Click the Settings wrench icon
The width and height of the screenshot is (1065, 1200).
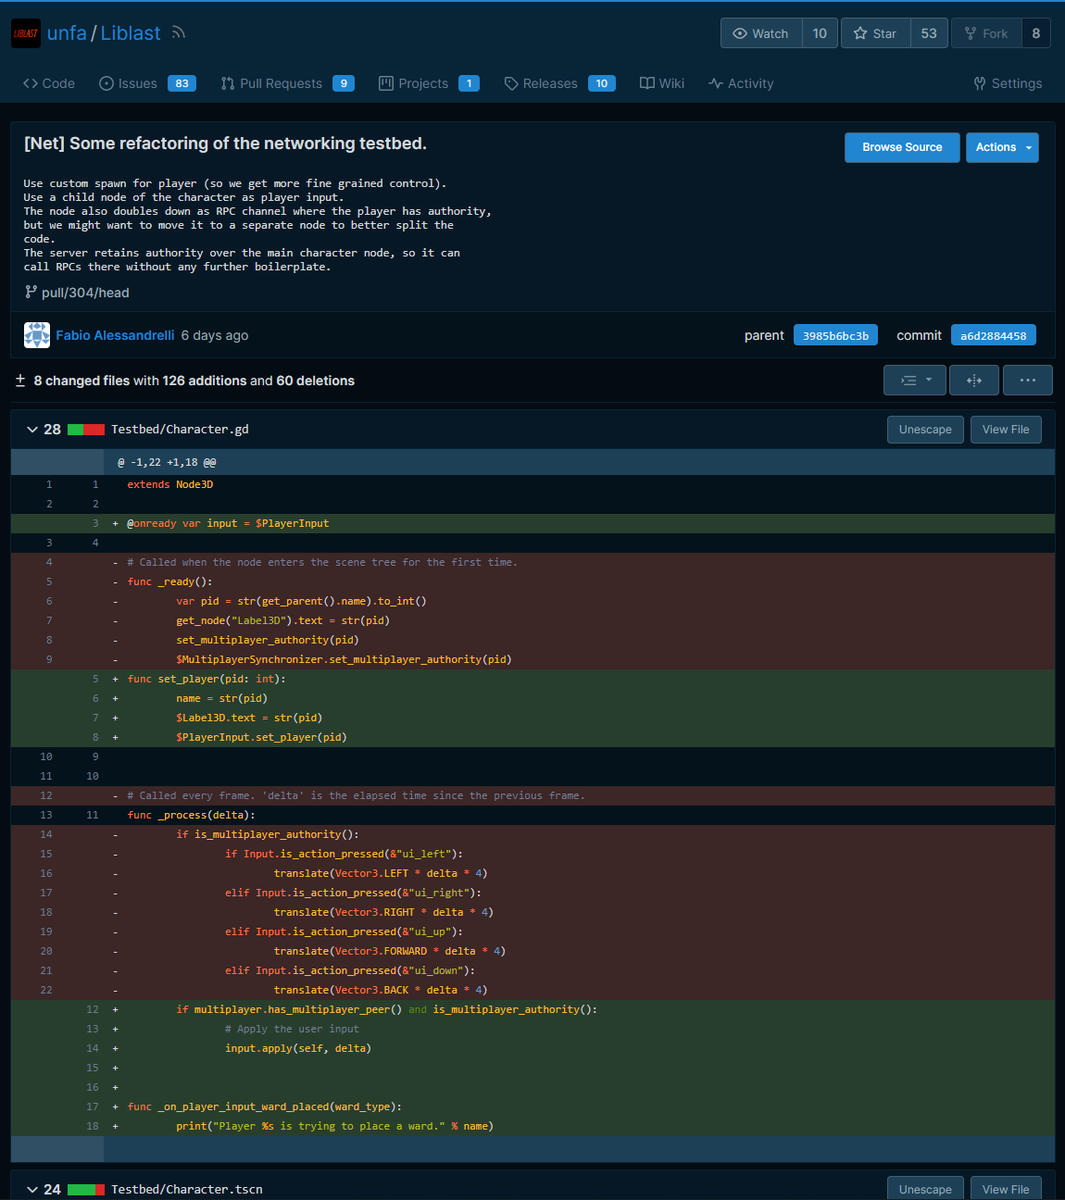click(x=979, y=83)
